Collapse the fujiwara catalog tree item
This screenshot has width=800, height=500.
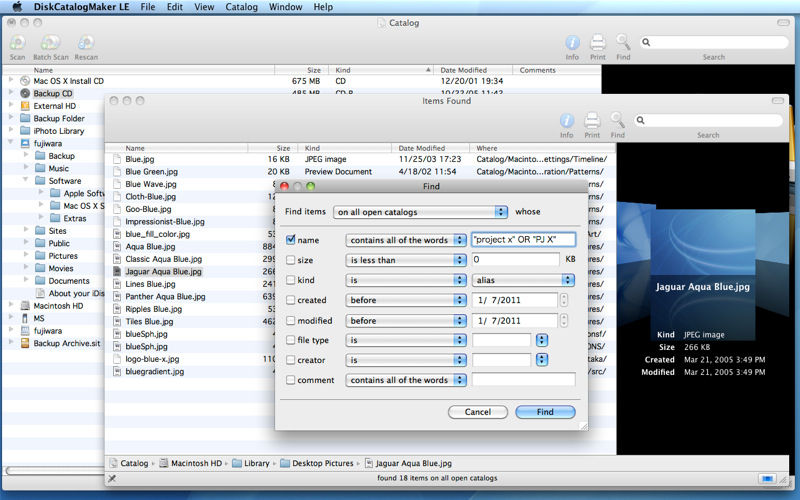tap(11, 142)
